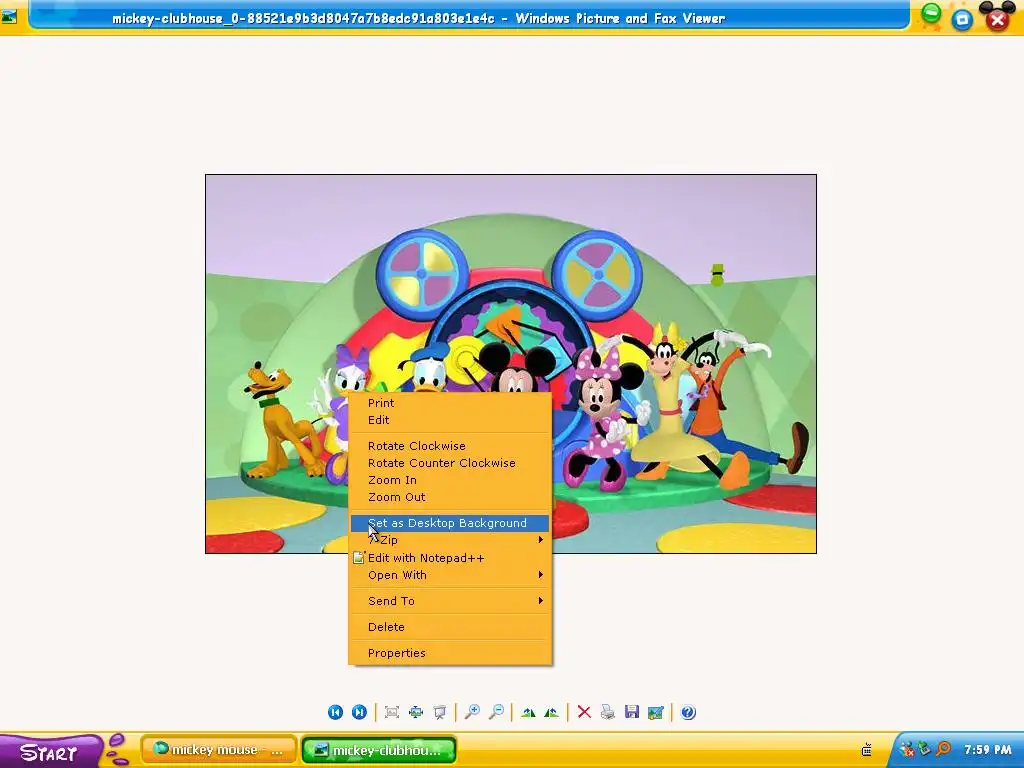The height and width of the screenshot is (768, 1024).
Task: Click Set as Desktop Background
Action: 450,523
